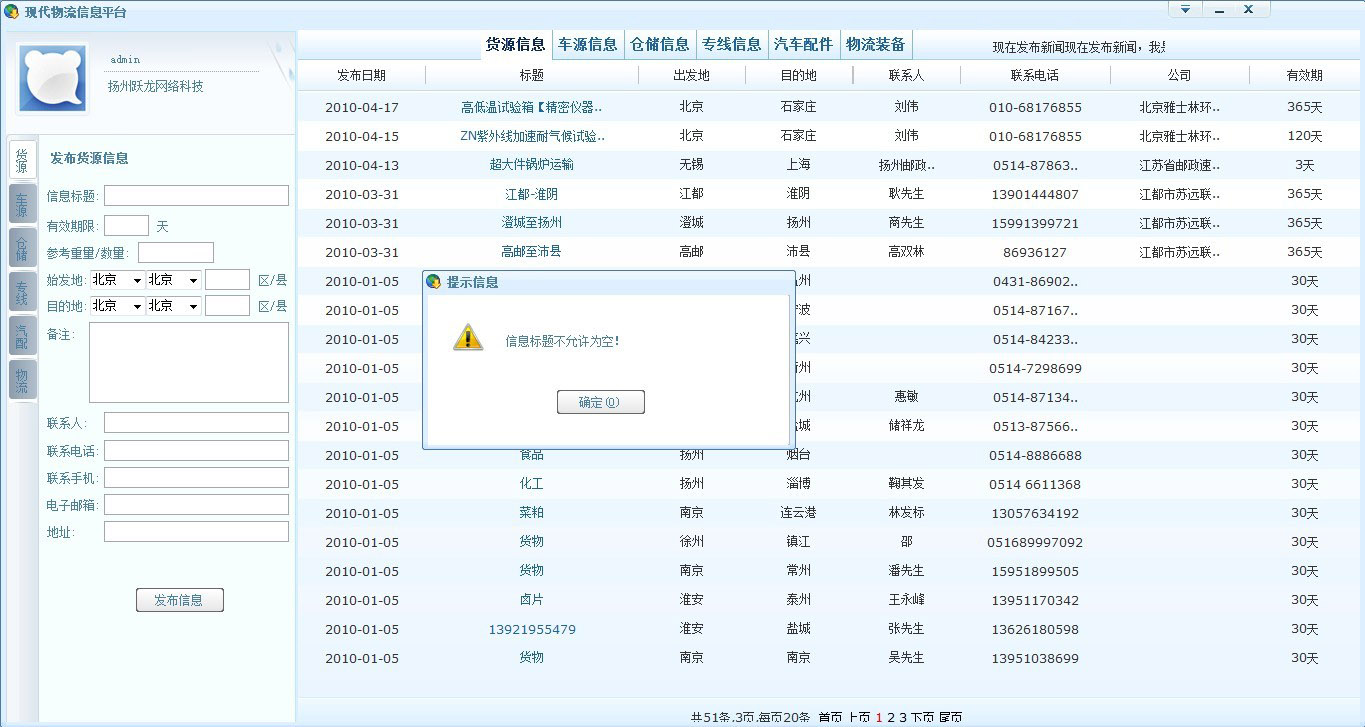Open the 卤片 listing title
This screenshot has height=727, width=1365.
click(532, 600)
